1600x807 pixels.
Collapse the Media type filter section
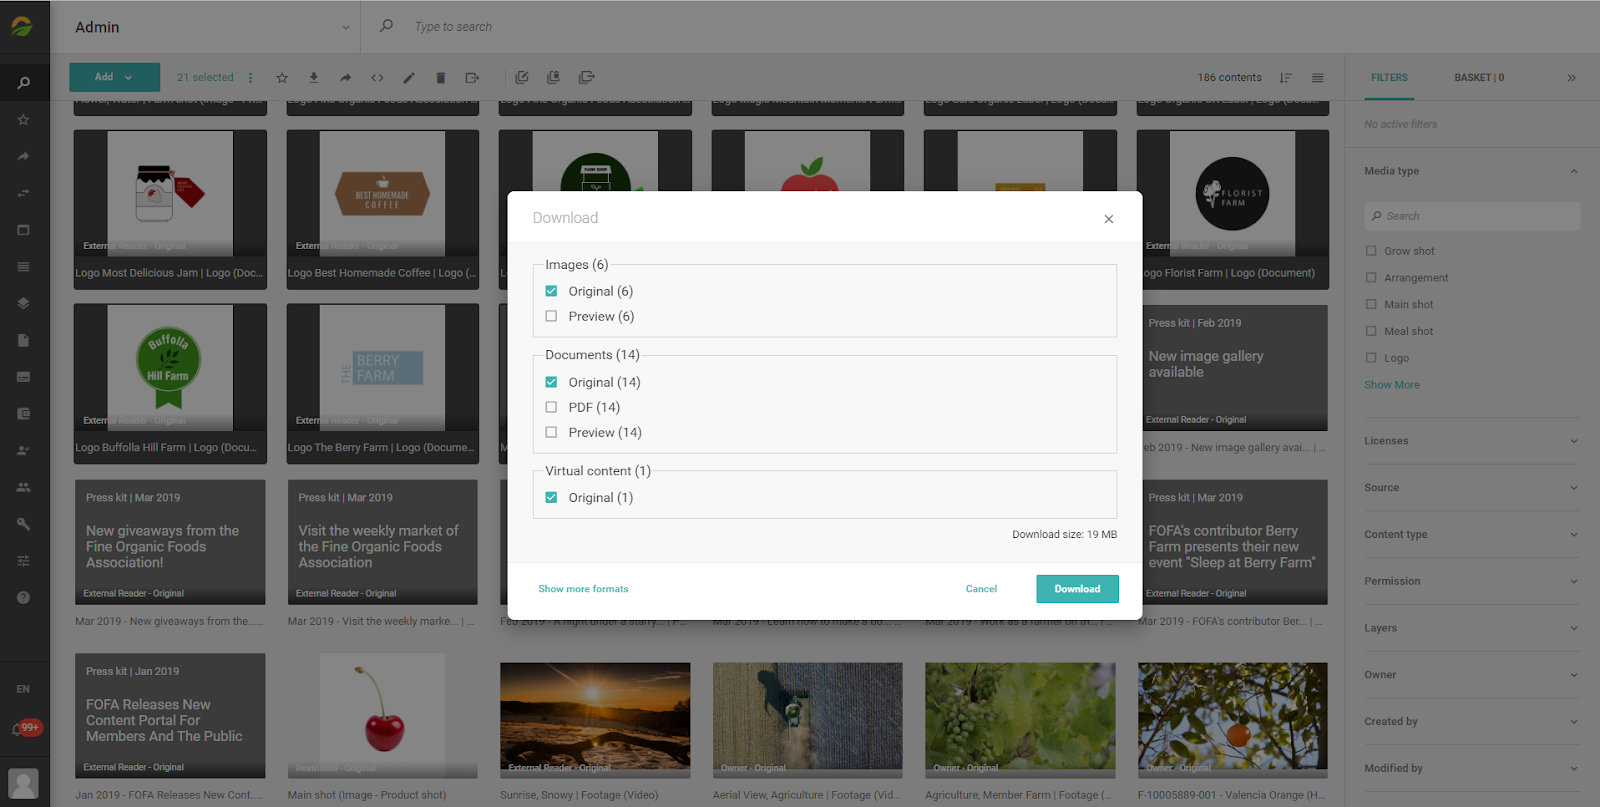(x=1573, y=171)
